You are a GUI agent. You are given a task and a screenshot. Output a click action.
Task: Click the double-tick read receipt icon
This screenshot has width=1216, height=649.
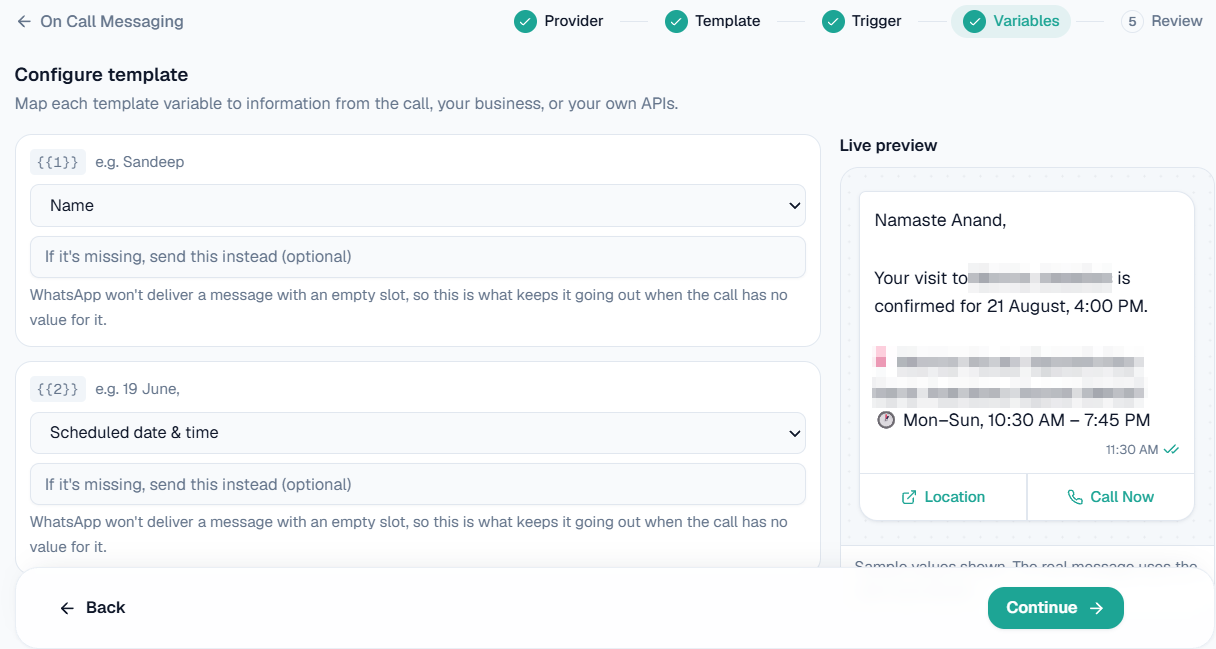click(1171, 450)
